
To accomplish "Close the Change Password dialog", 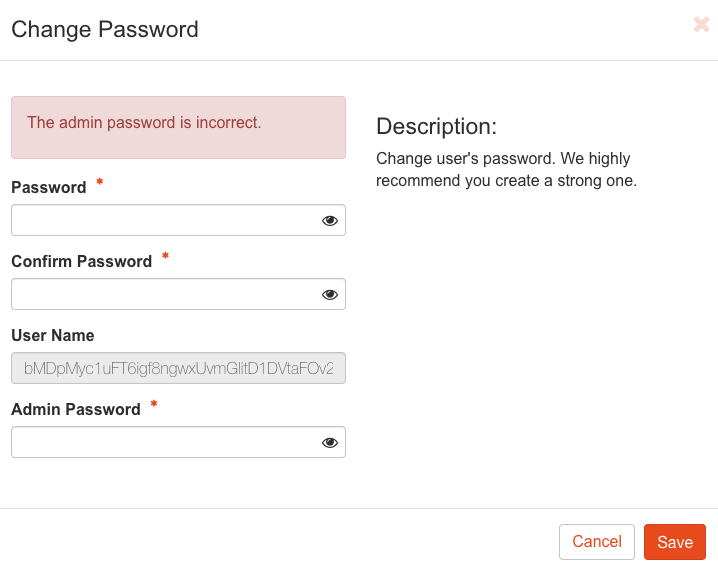I will pos(701,25).
